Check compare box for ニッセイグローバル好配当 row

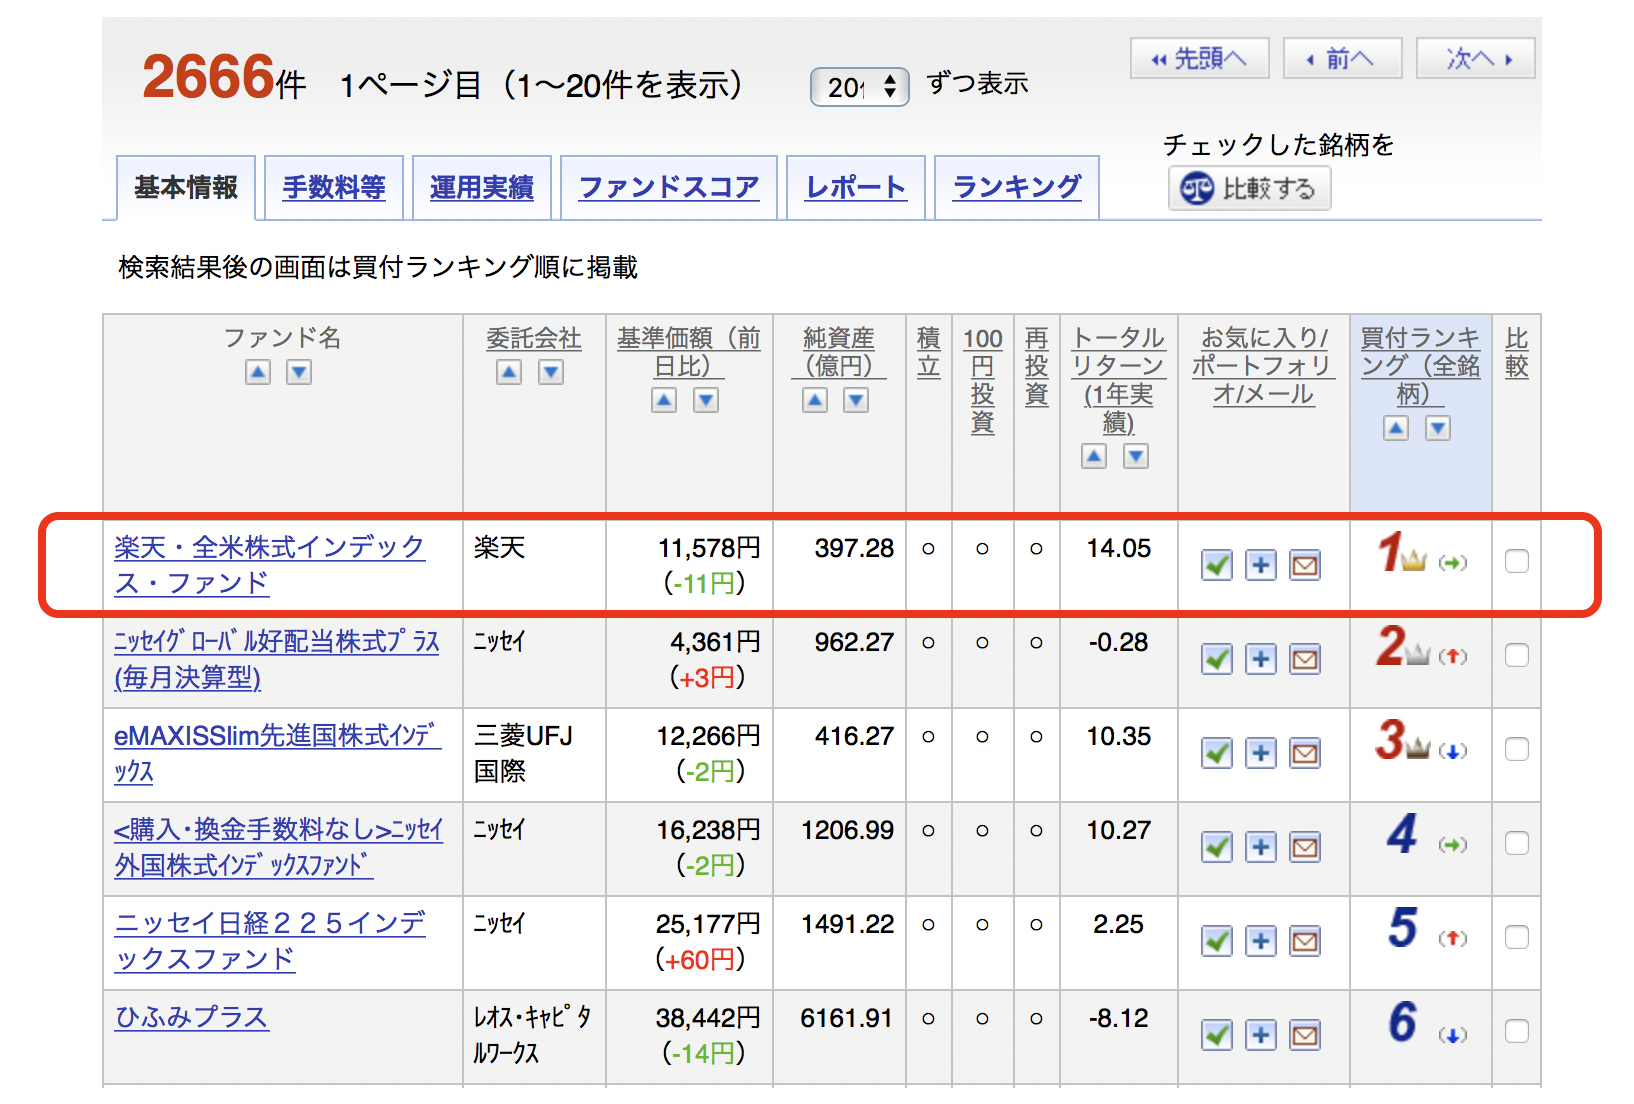pyautogui.click(x=1517, y=655)
